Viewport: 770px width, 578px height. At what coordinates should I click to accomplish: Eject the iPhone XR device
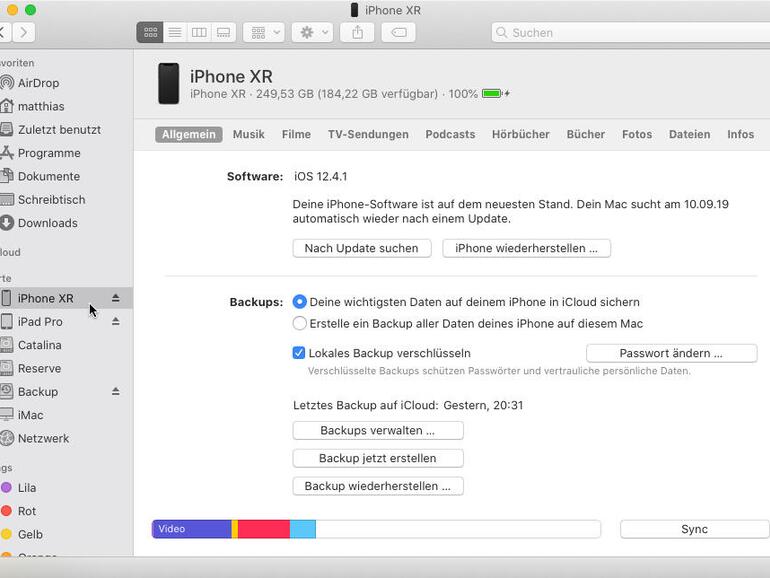tap(115, 298)
